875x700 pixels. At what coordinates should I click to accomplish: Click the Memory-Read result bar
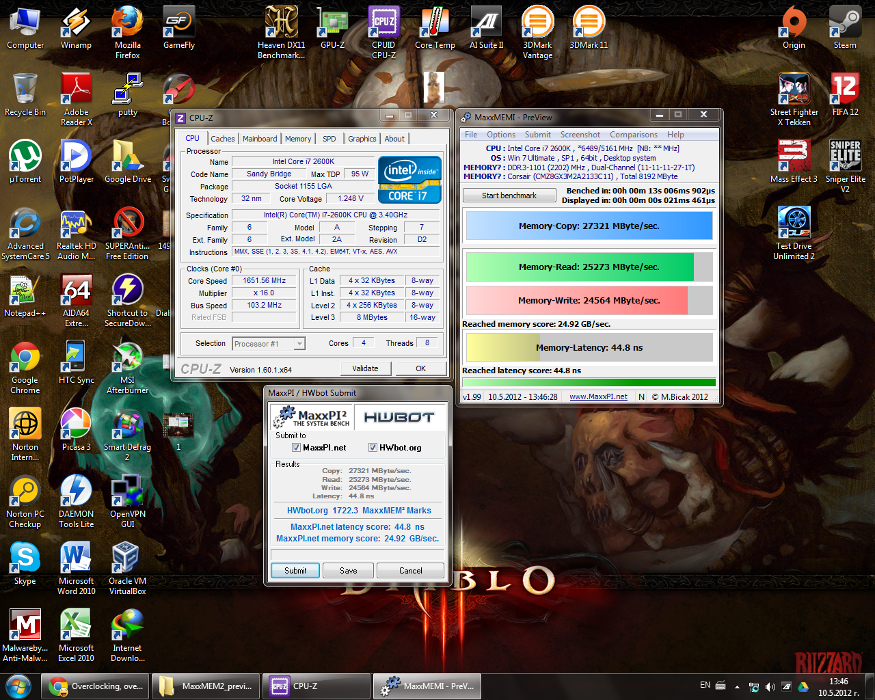[x=589, y=267]
